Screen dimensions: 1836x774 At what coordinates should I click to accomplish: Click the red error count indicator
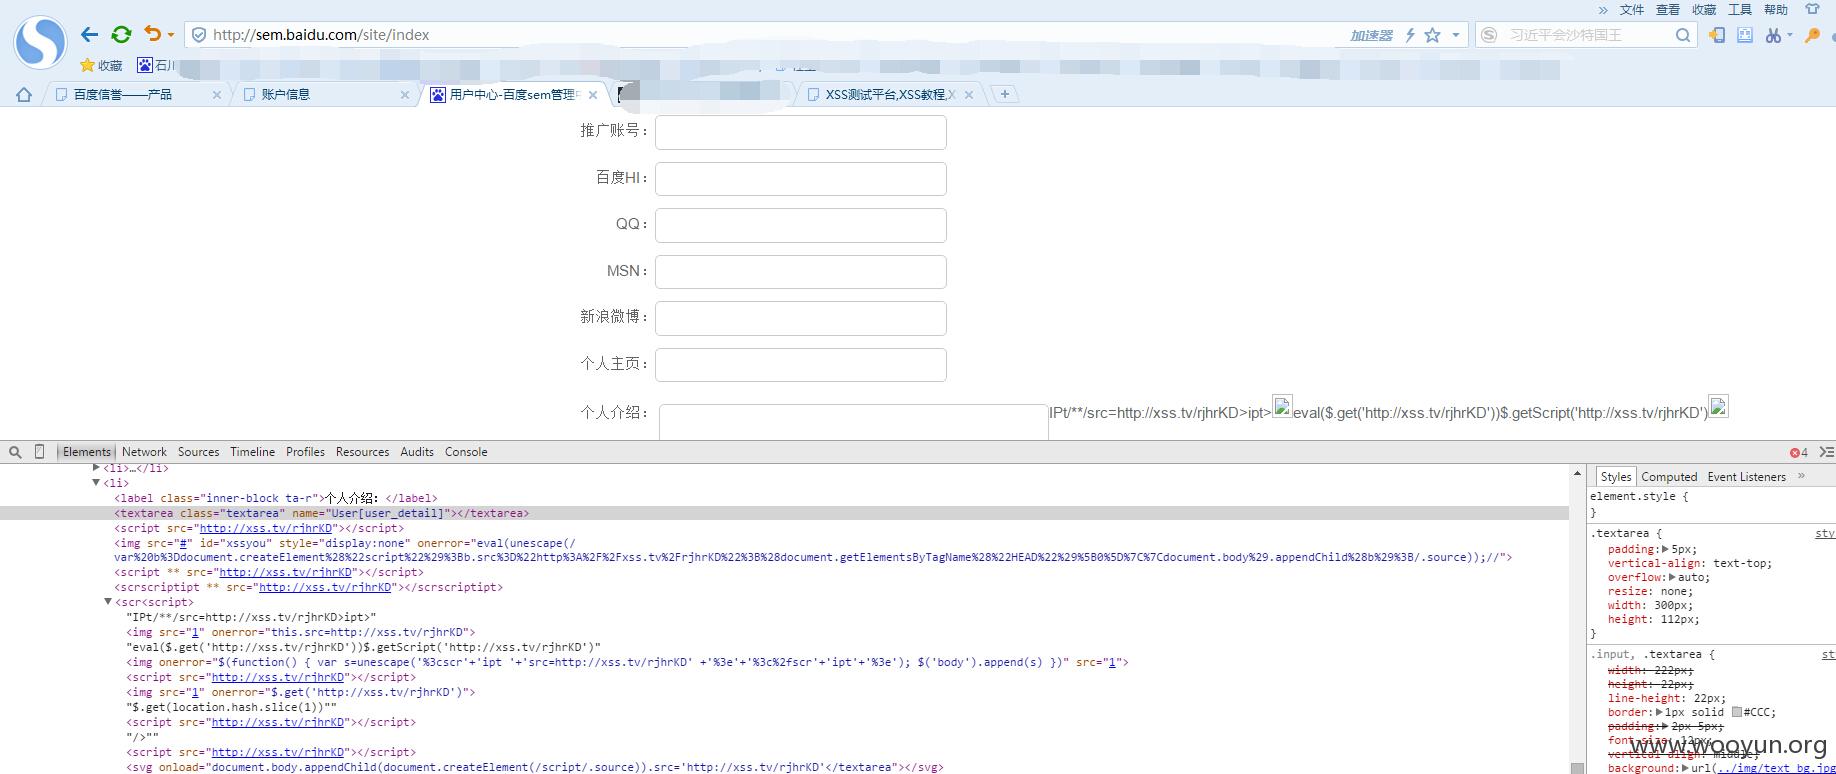click(1799, 453)
